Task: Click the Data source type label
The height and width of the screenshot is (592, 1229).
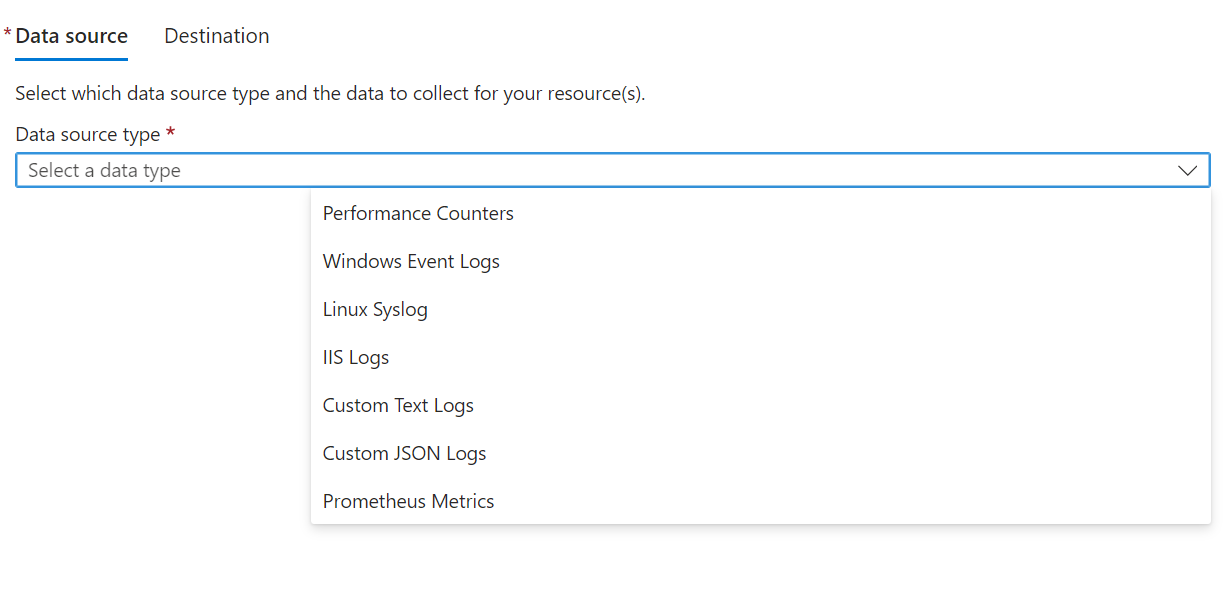Action: pos(87,133)
